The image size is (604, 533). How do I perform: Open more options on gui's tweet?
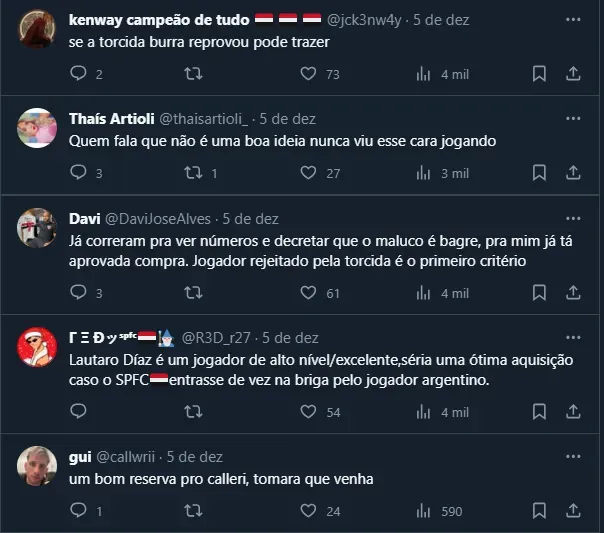click(573, 456)
